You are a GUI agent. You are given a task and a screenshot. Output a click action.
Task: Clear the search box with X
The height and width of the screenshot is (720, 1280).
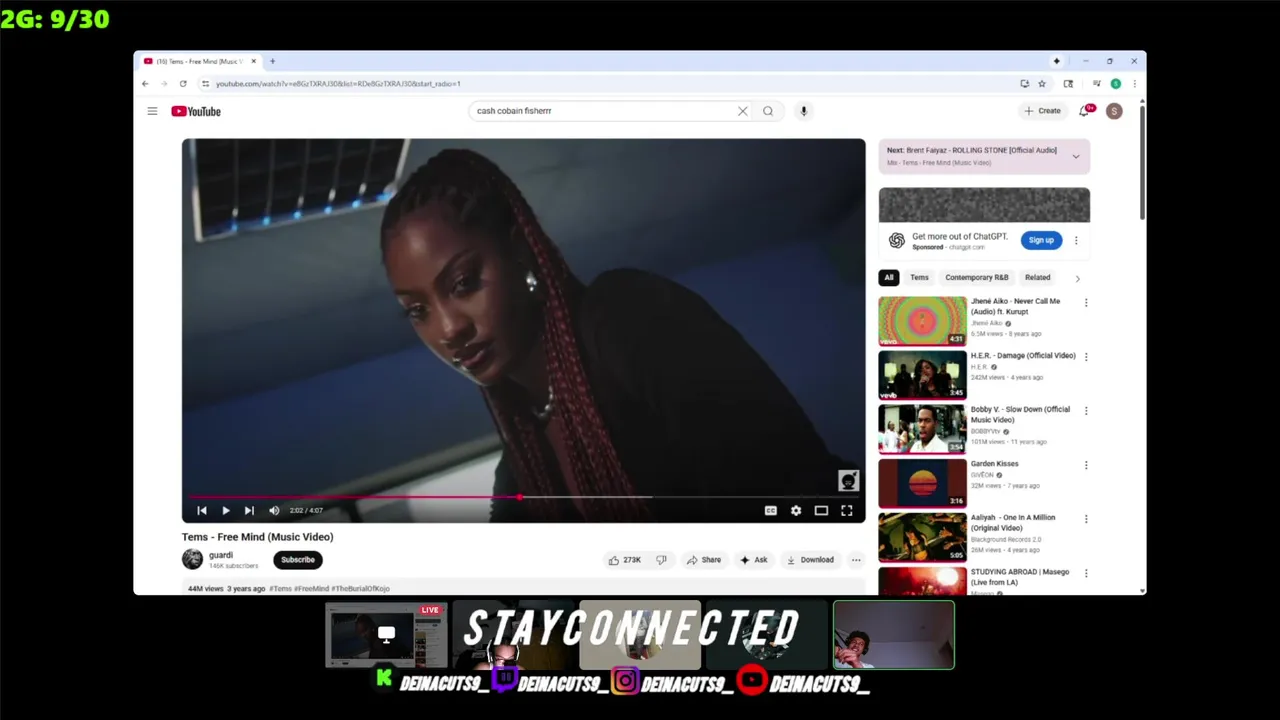[742, 111]
